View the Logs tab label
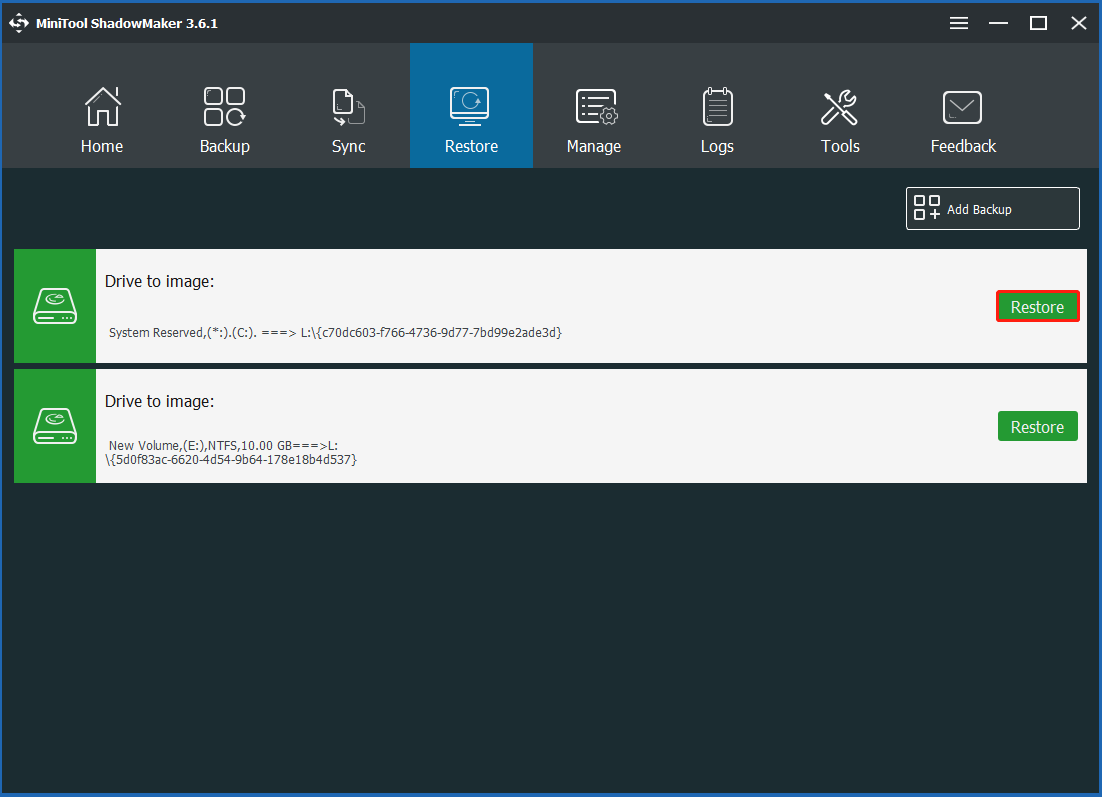Viewport: 1102px width, 797px height. tap(717, 146)
